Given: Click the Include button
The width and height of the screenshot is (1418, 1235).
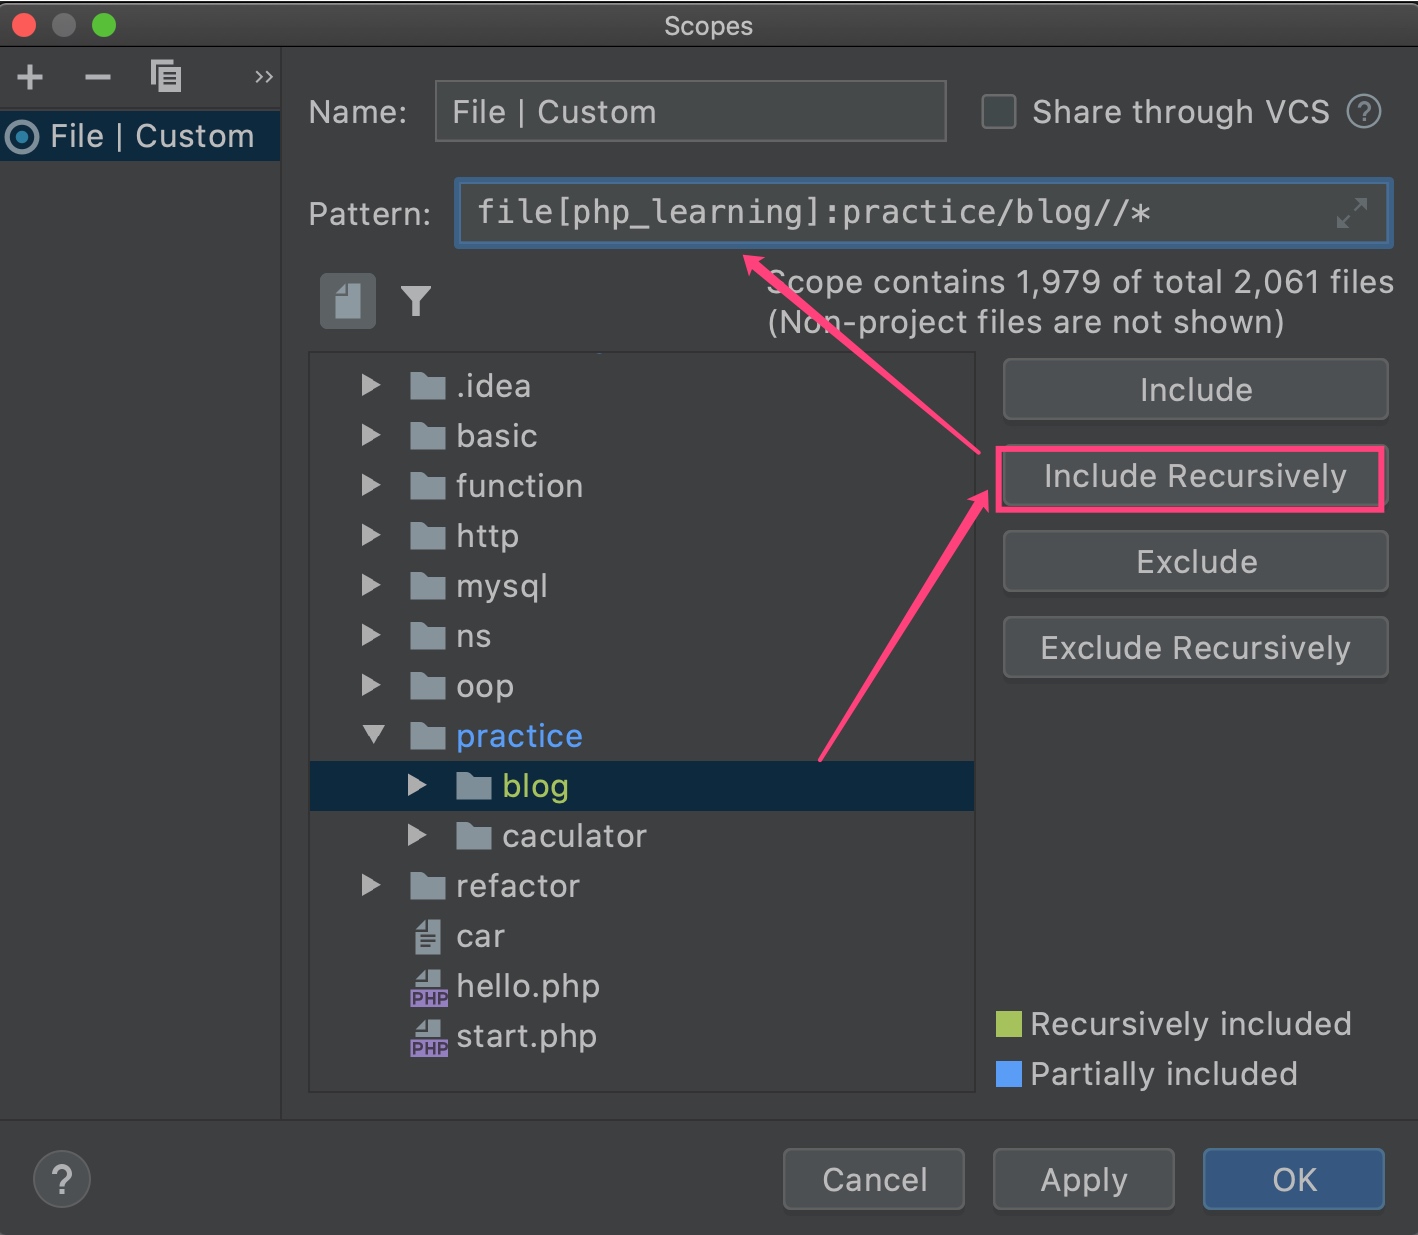Looking at the screenshot, I should [x=1196, y=389].
